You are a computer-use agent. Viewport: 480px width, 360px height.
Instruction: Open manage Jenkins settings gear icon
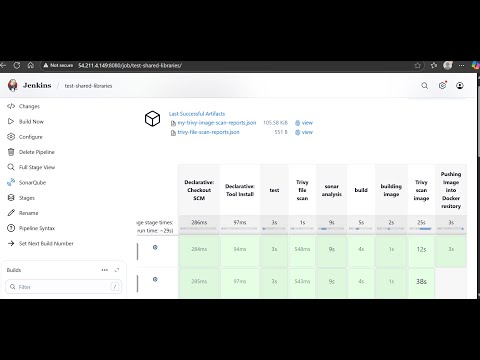point(442,86)
